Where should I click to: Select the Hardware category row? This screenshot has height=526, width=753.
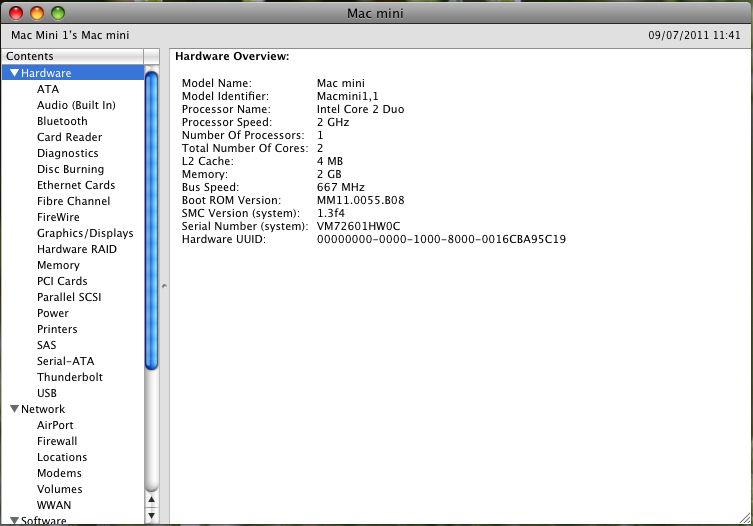[73, 73]
